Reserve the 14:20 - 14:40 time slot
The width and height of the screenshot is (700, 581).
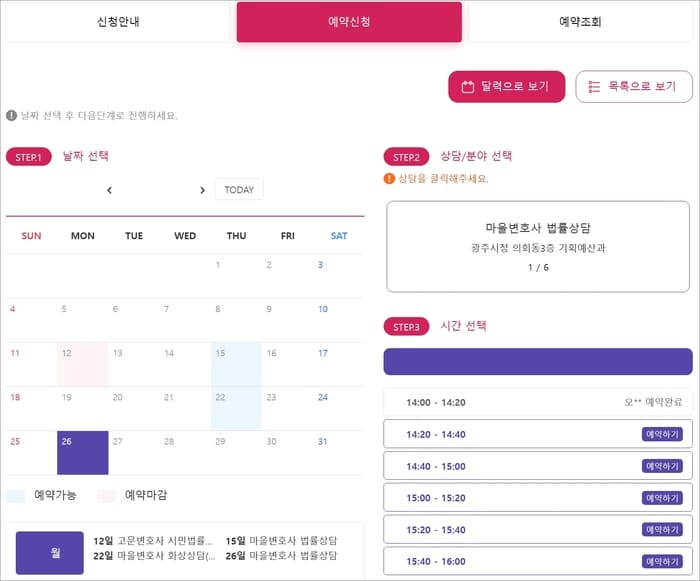[x=662, y=434]
